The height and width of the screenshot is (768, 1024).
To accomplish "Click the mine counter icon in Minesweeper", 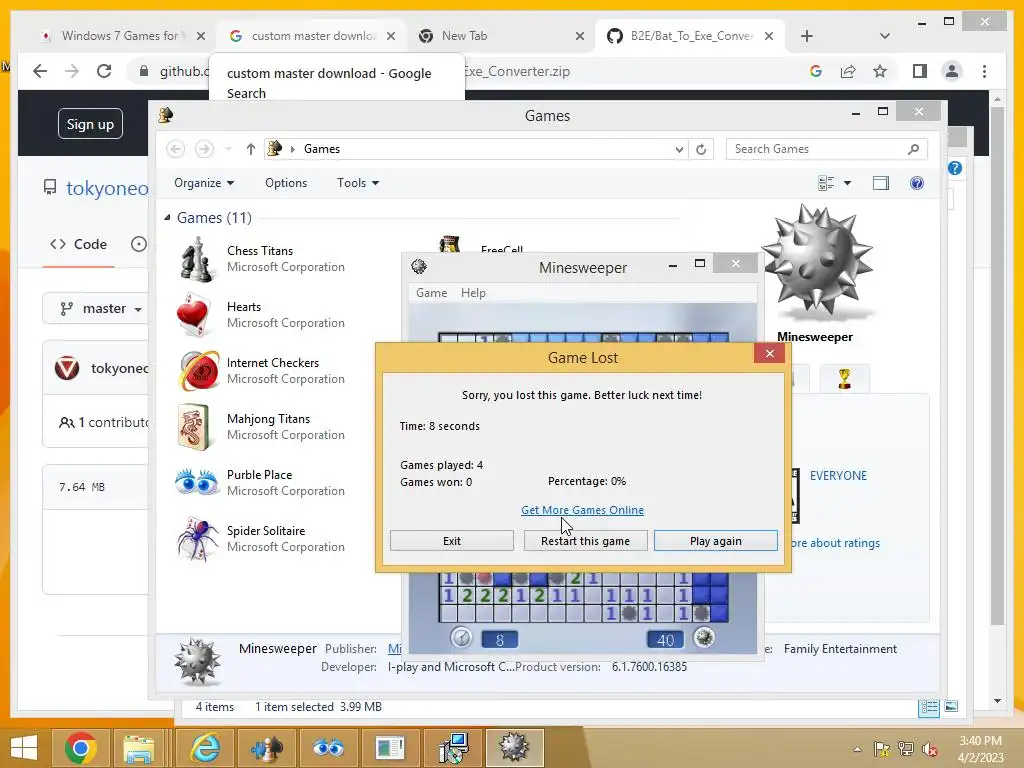I will click(704, 637).
